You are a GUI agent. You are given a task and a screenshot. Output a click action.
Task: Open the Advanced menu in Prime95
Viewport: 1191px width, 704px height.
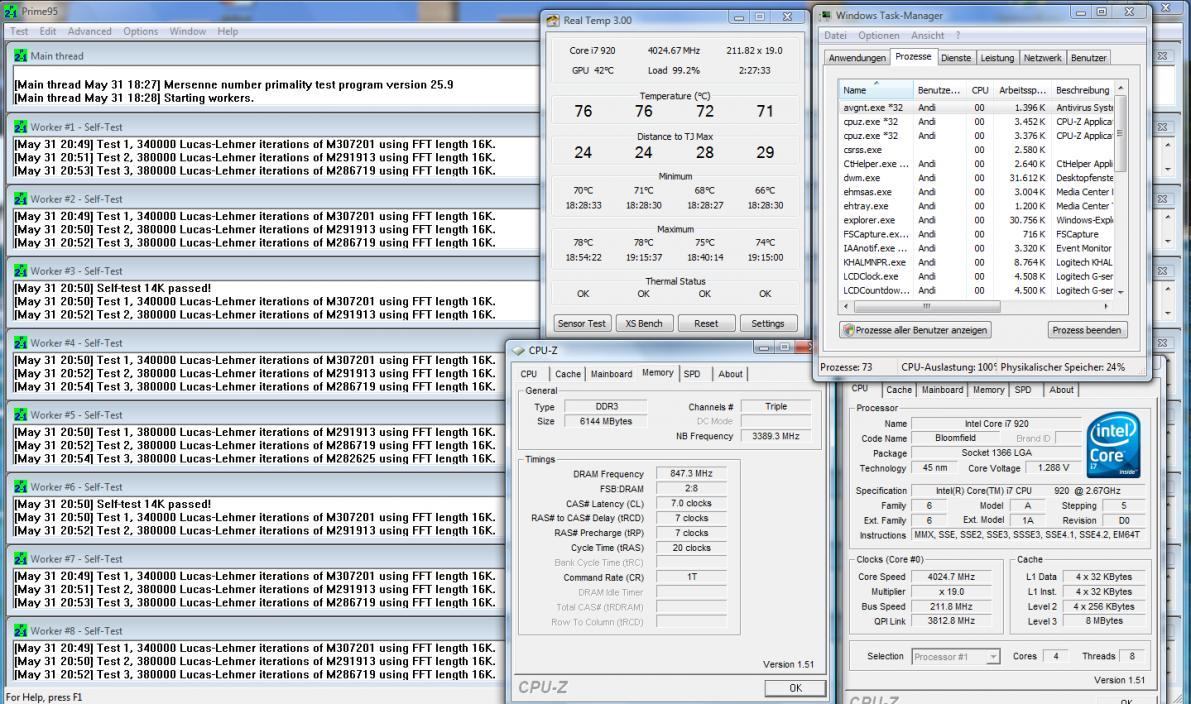tap(90, 31)
